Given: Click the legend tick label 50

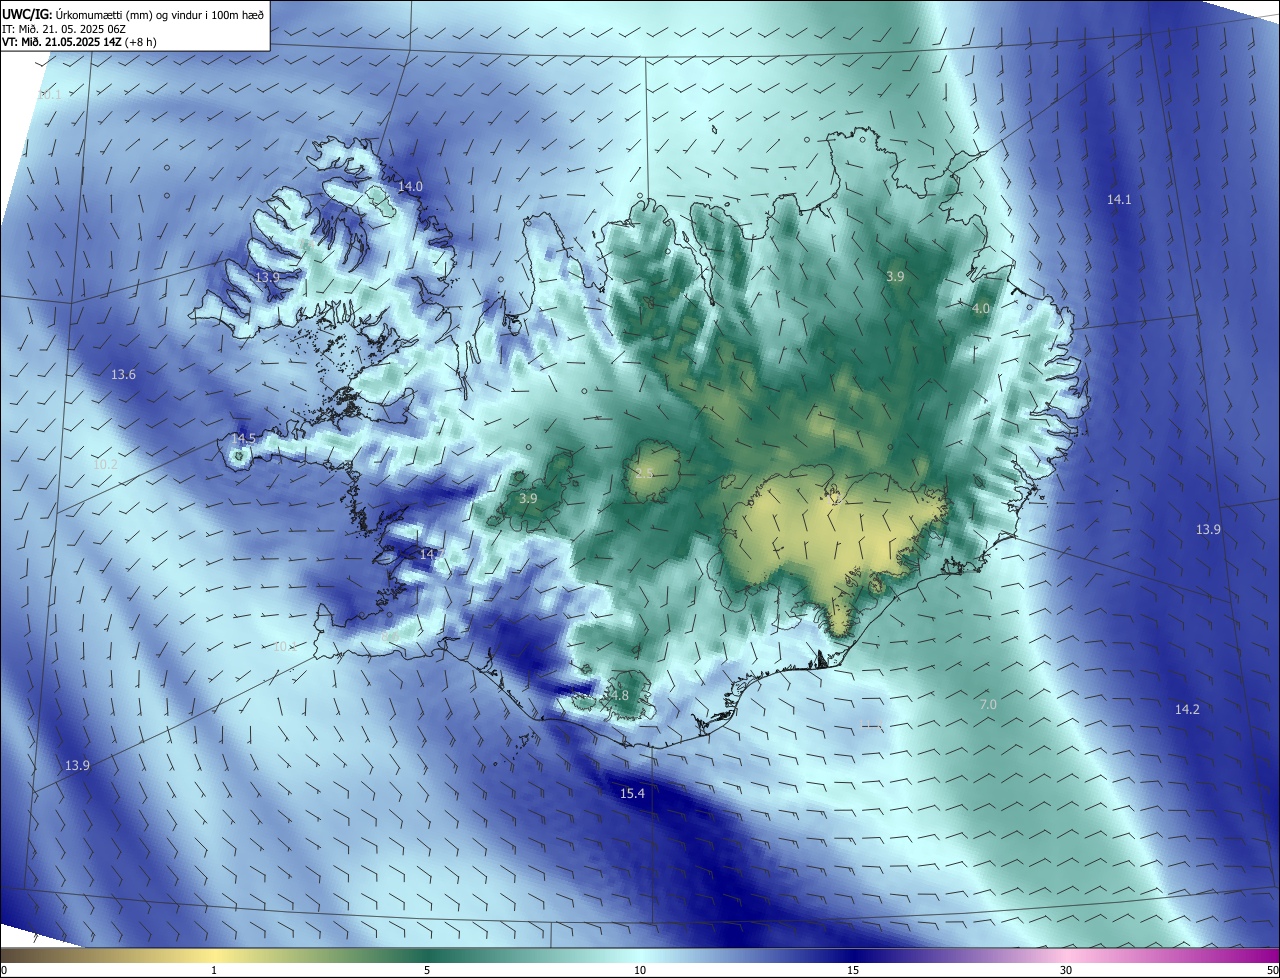Looking at the screenshot, I should (1272, 970).
